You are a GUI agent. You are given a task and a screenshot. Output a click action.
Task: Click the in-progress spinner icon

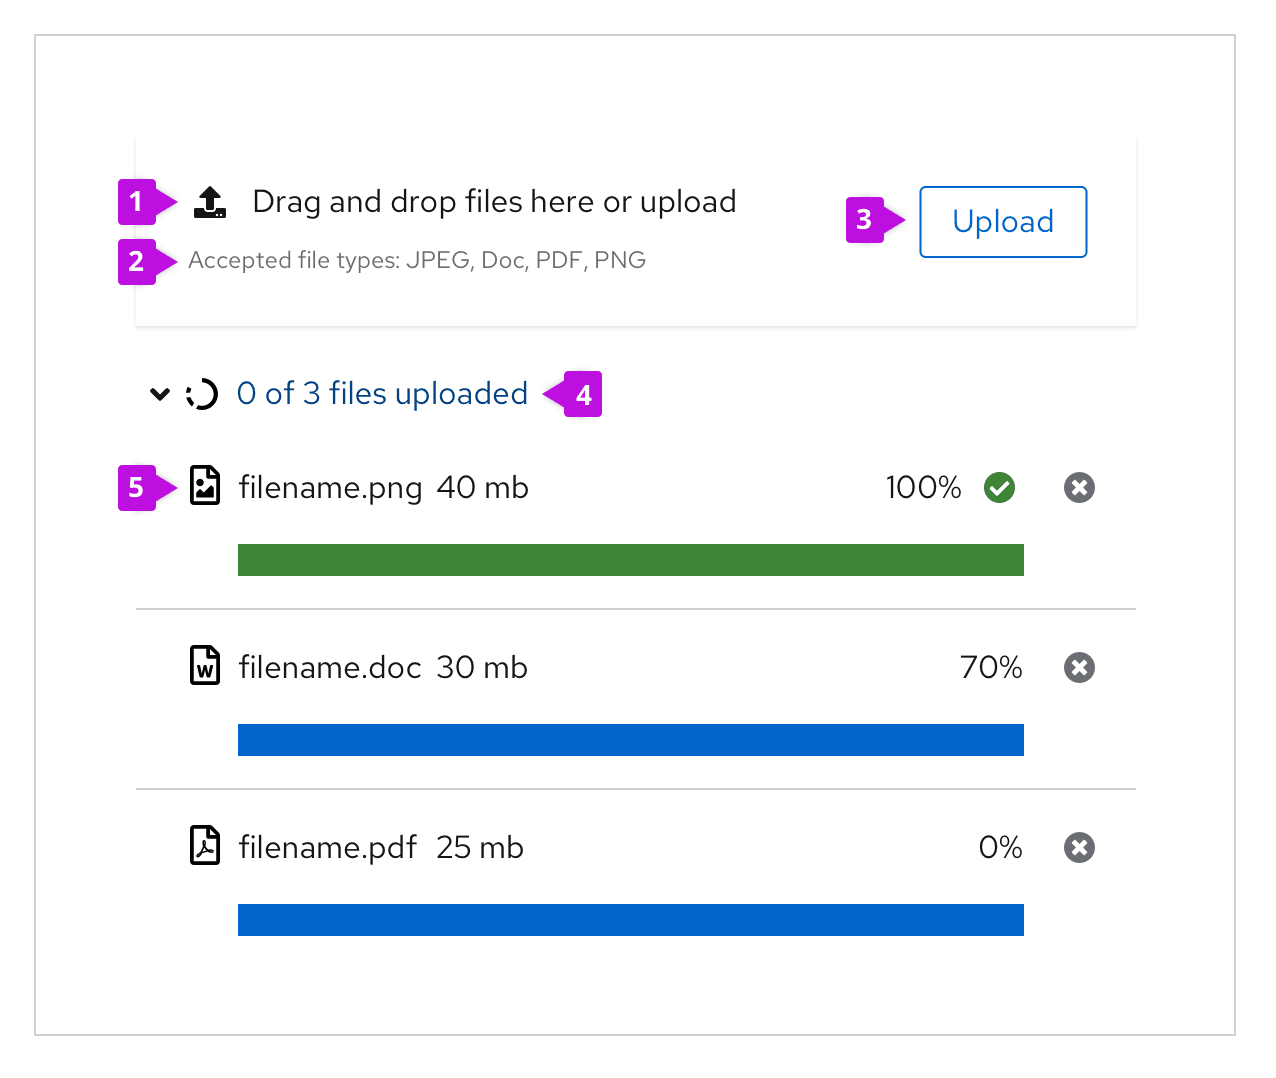click(202, 394)
